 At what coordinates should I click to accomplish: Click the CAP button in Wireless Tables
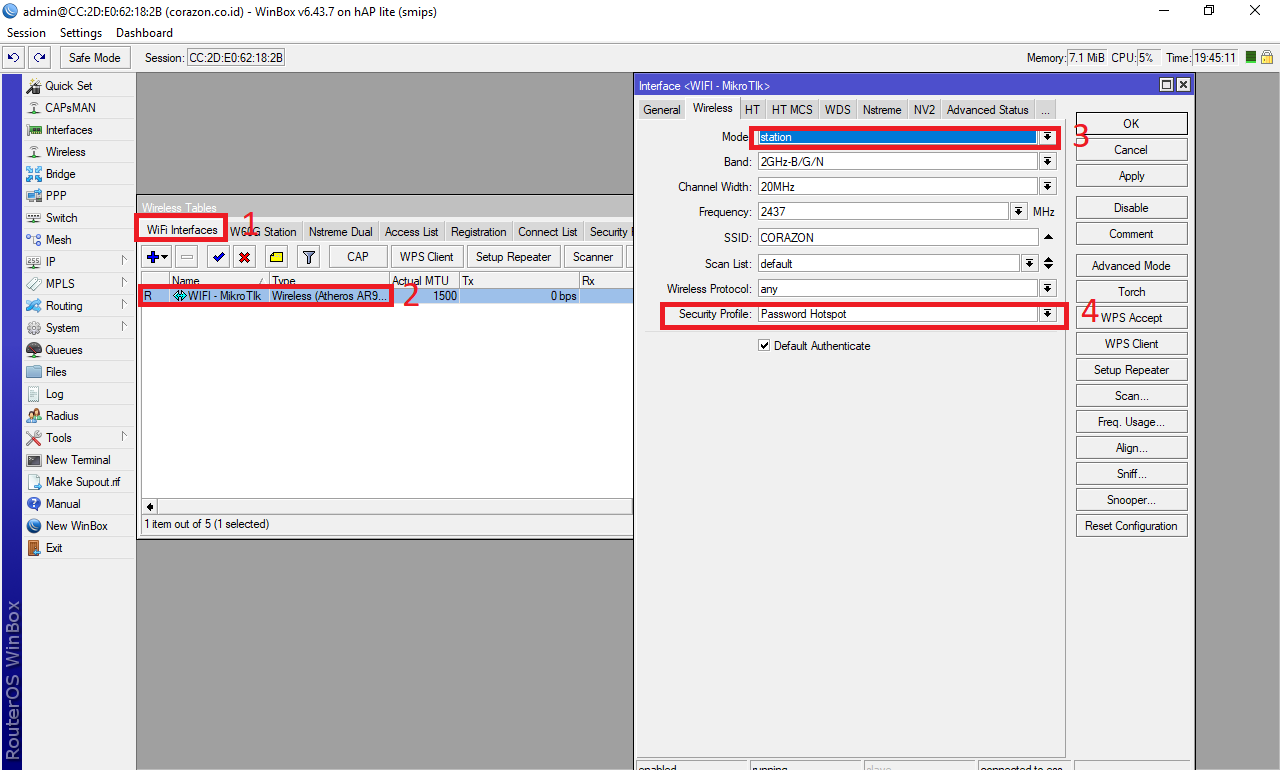click(x=358, y=257)
